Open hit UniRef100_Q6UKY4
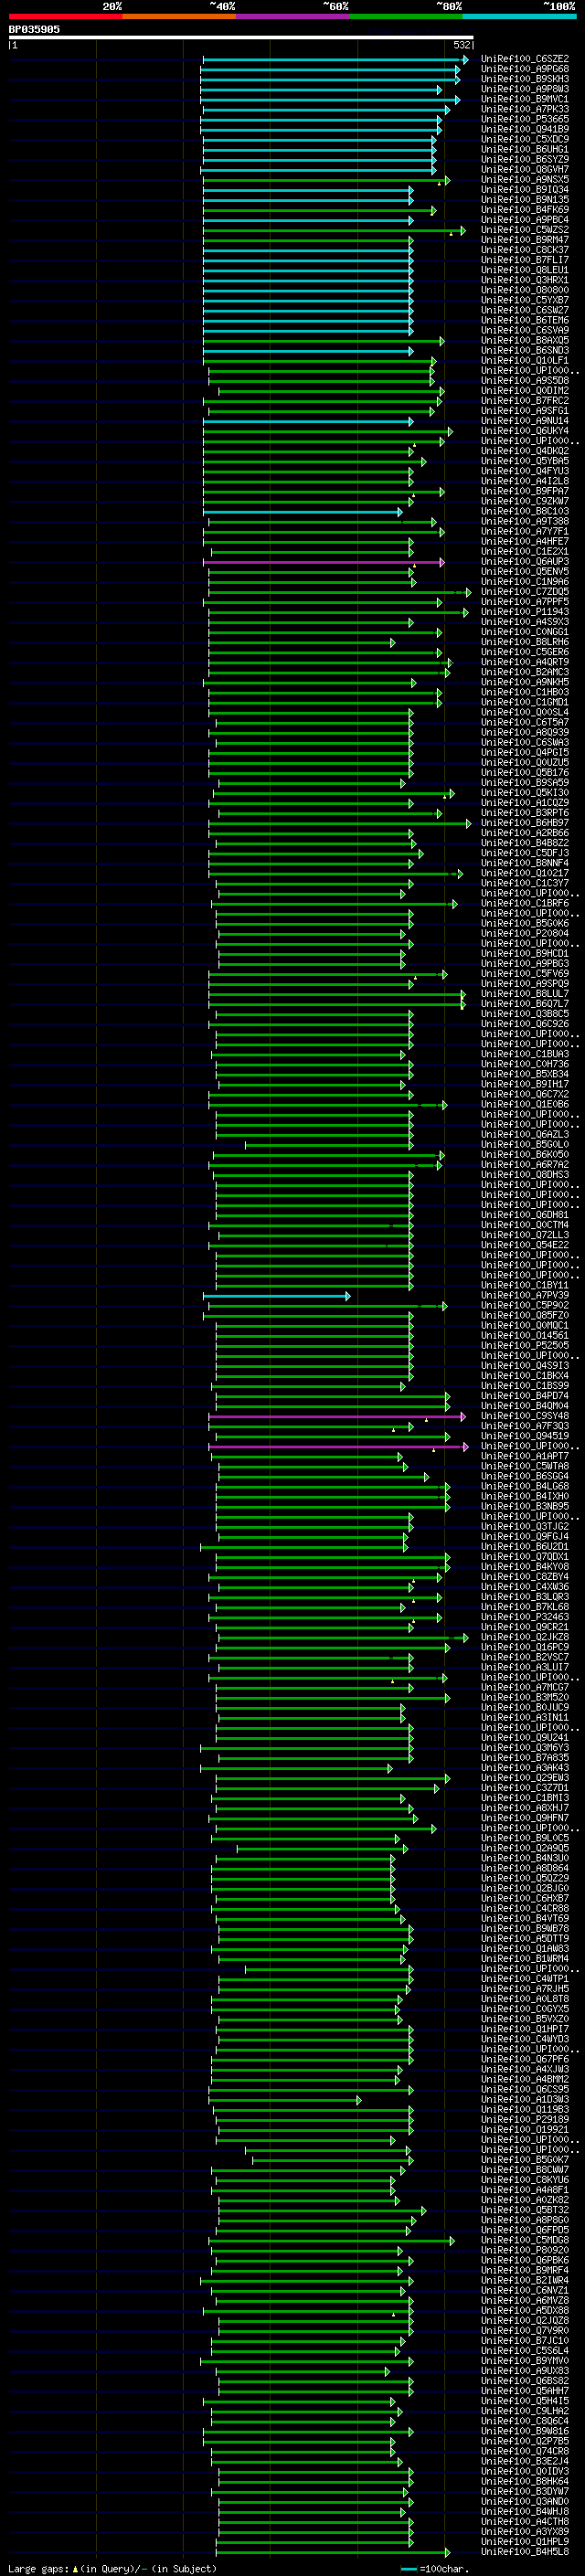 525,431
